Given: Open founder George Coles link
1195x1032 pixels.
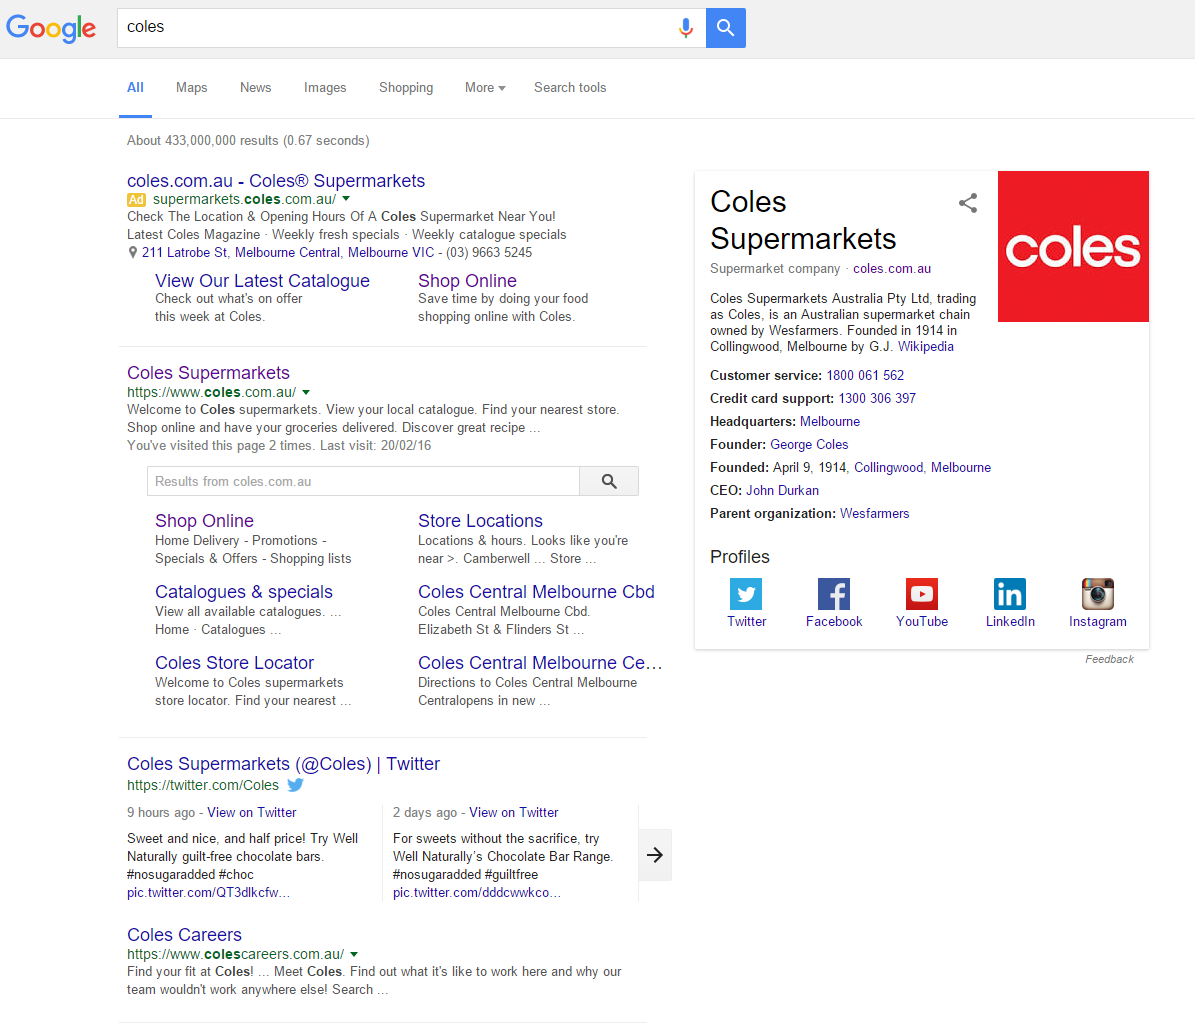Looking at the screenshot, I should [809, 444].
